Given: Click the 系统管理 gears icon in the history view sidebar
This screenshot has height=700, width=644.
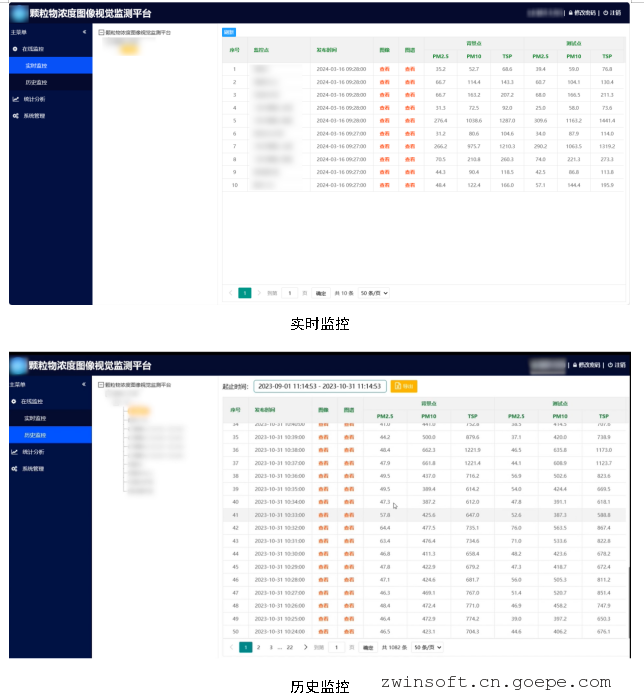Looking at the screenshot, I should 15,468.
